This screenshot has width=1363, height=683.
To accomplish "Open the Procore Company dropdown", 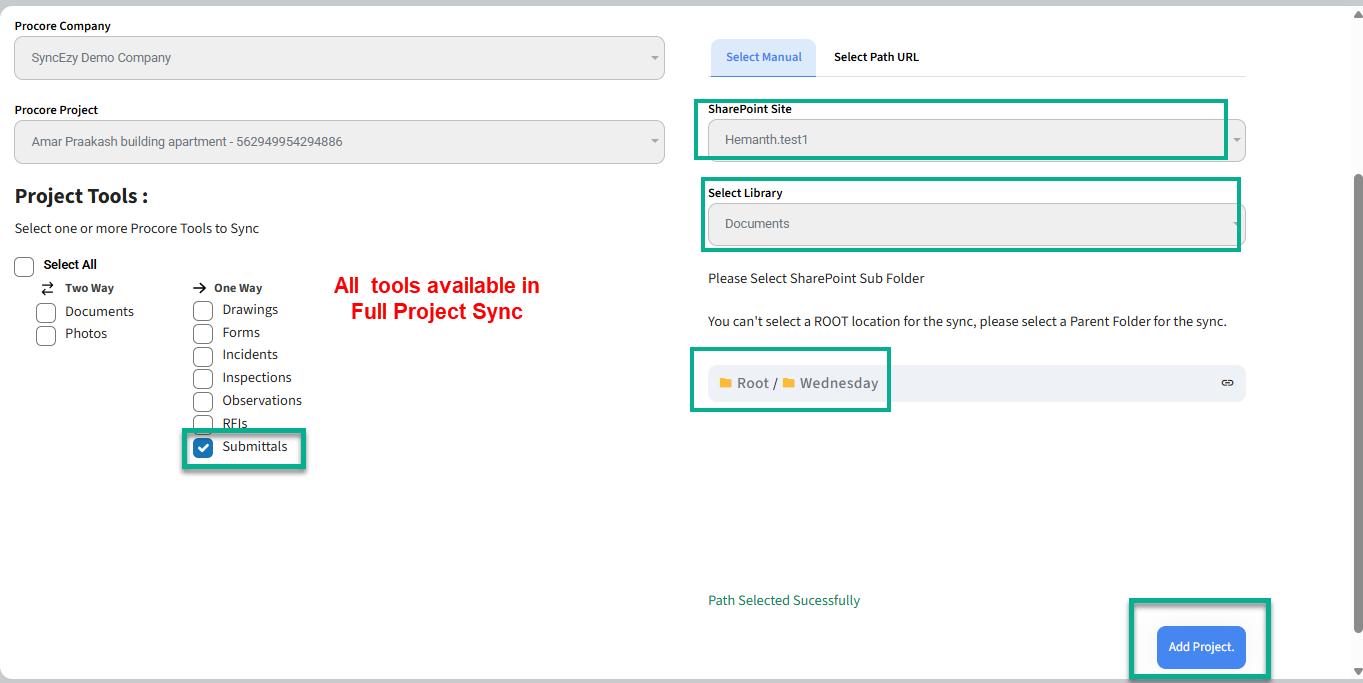I will pyautogui.click(x=339, y=58).
